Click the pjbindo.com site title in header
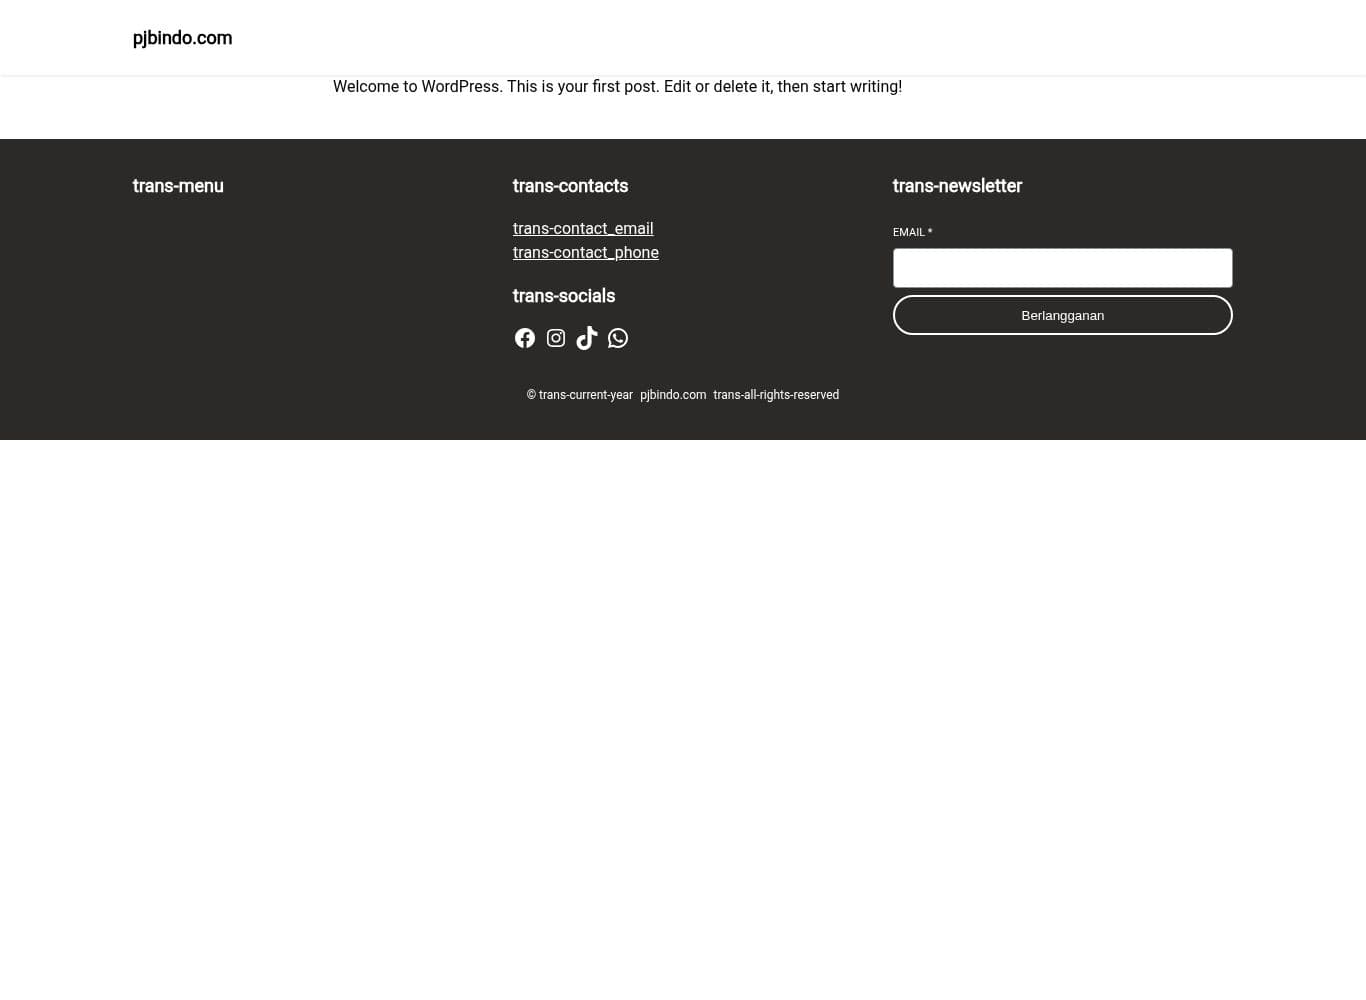The image size is (1366, 1000). tap(182, 38)
